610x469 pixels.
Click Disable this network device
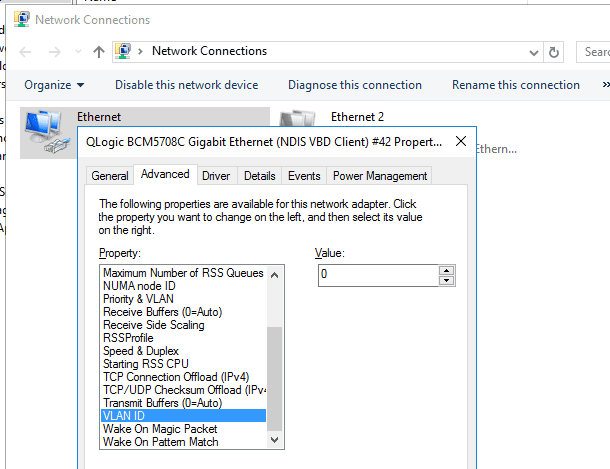pyautogui.click(x=186, y=85)
